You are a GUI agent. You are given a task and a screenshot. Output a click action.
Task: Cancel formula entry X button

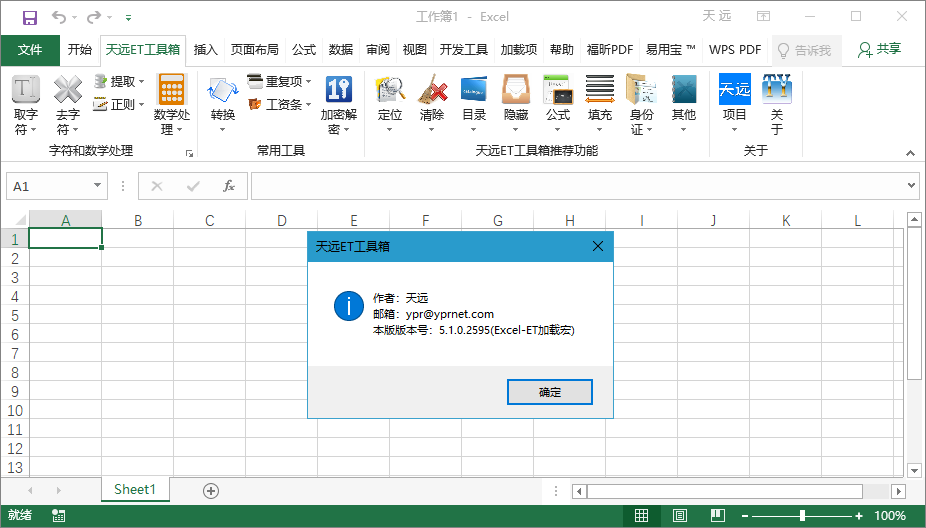pyautogui.click(x=156, y=186)
